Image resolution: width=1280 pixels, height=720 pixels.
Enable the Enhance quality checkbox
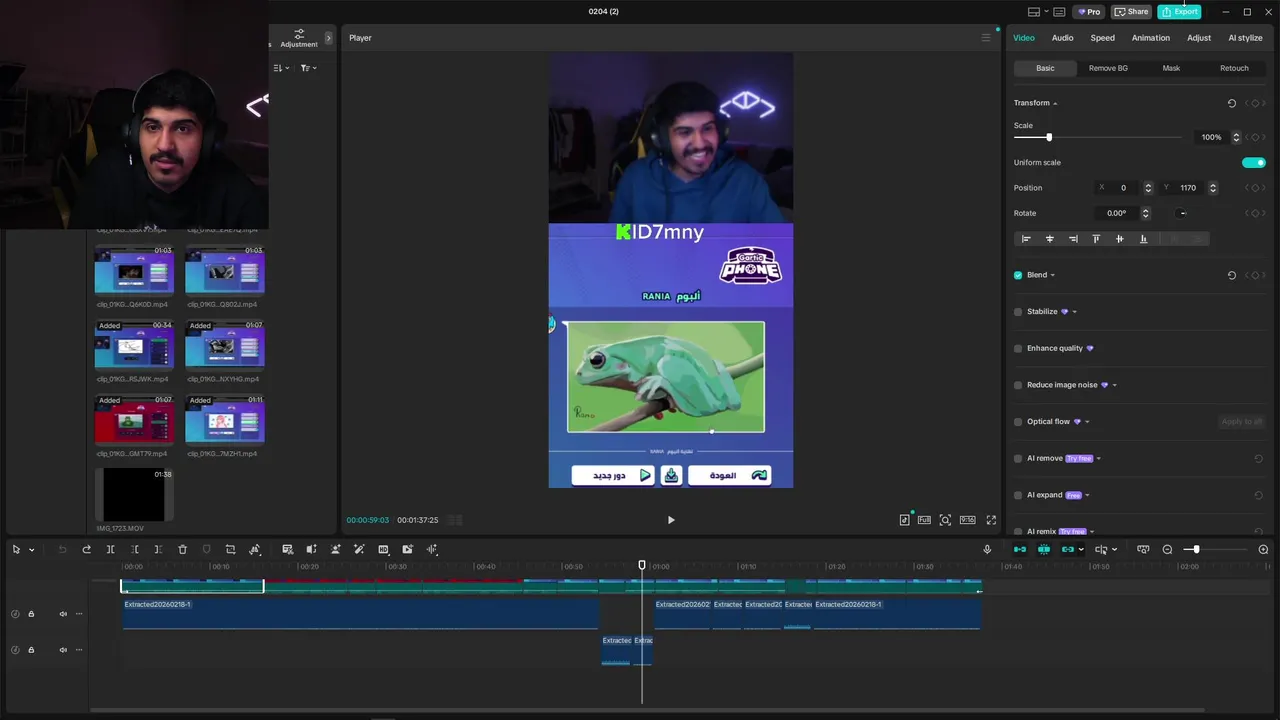(x=1018, y=348)
